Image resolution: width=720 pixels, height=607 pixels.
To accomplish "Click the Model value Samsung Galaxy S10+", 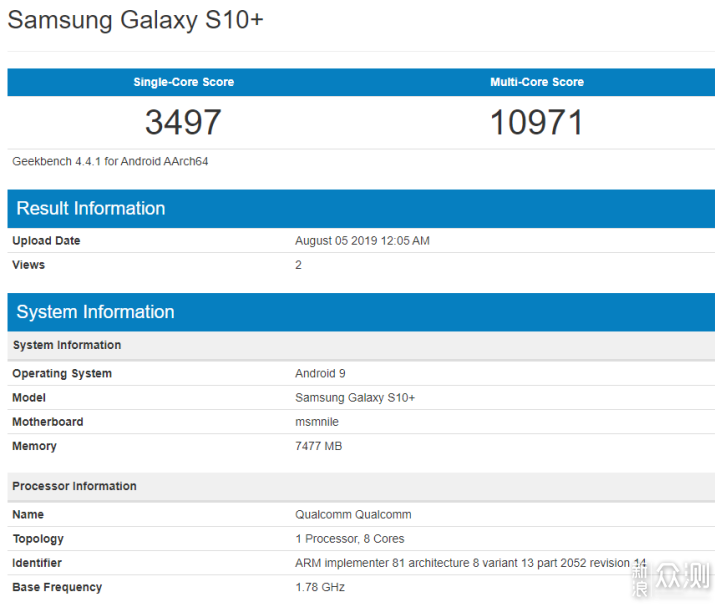I will pyautogui.click(x=355, y=398).
